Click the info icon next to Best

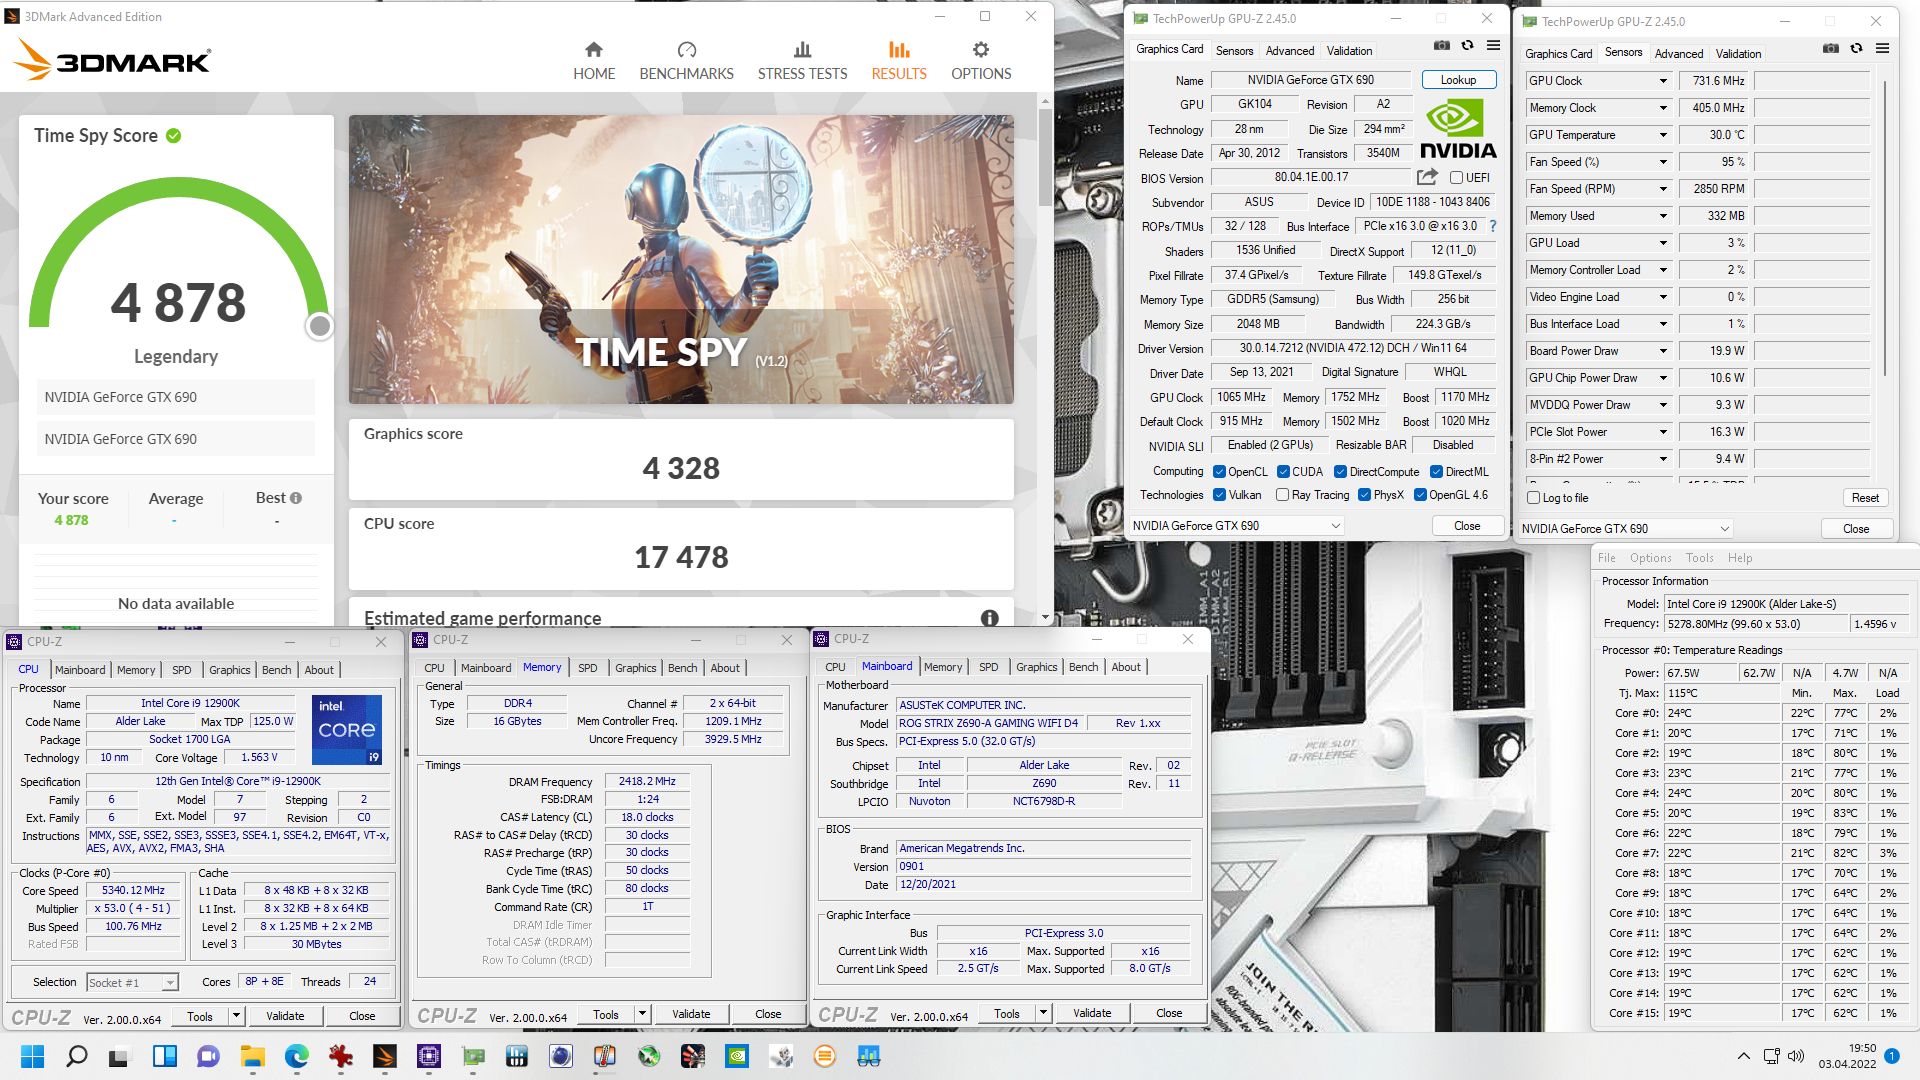(x=296, y=498)
